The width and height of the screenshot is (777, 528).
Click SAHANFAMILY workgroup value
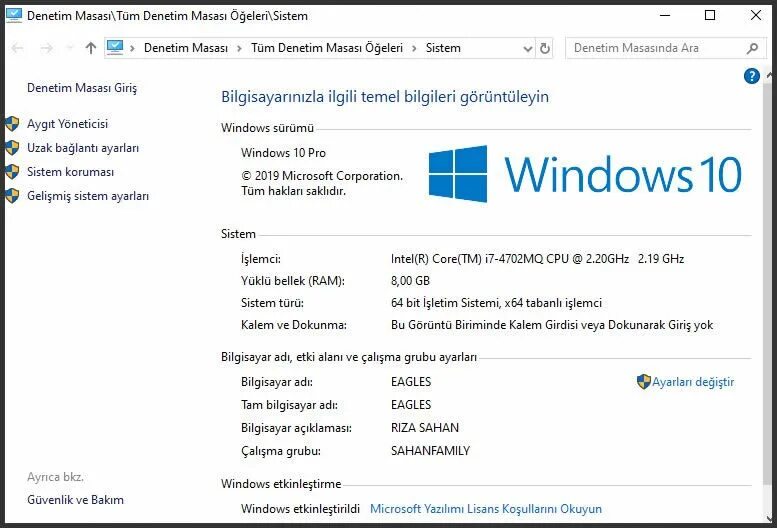pos(430,451)
